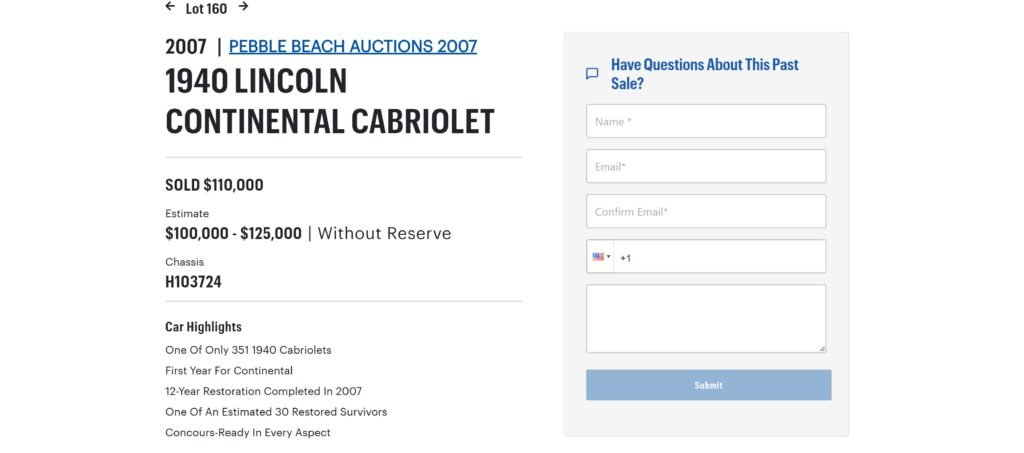1024x453 pixels.
Task: Select the Confirm Email field
Action: pos(706,212)
